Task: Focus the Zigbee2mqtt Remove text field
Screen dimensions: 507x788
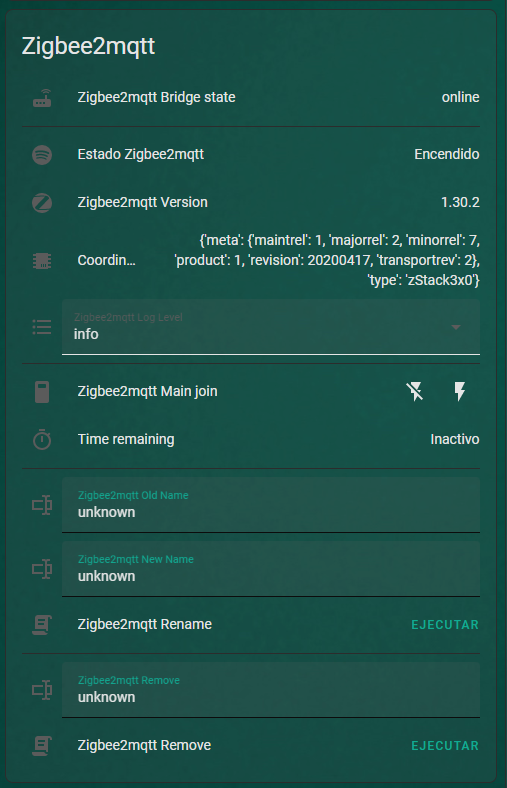Action: 271,690
